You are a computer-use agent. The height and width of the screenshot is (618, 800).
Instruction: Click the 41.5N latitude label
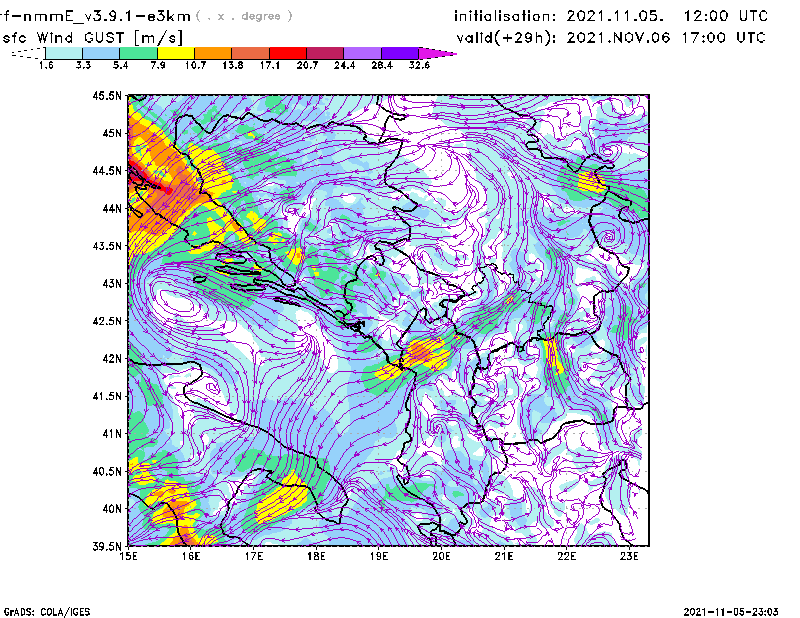tap(107, 396)
